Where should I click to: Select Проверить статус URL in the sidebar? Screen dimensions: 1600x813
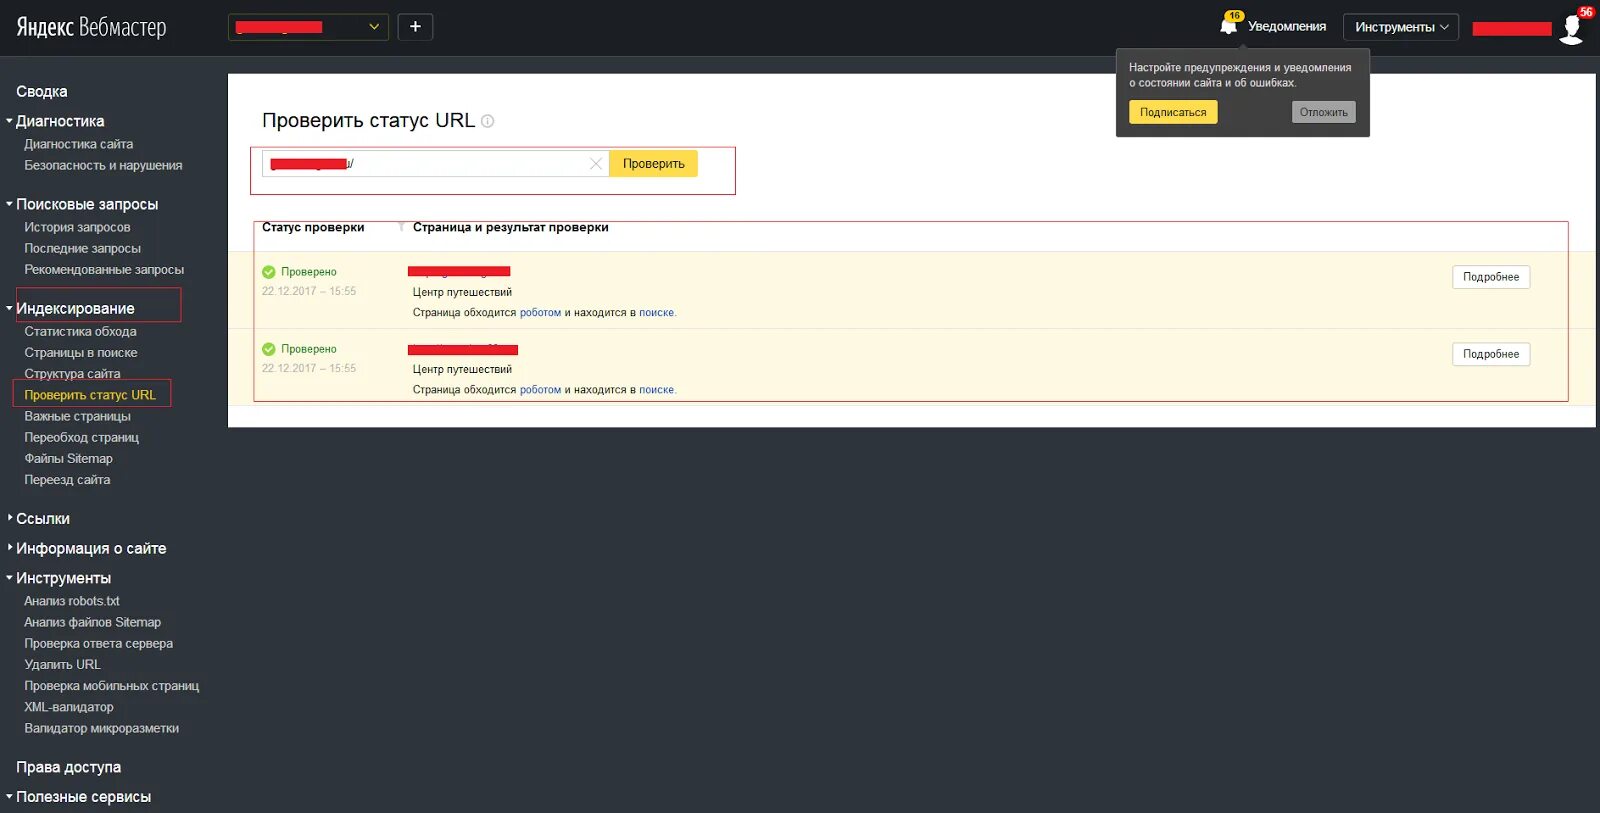[90, 395]
